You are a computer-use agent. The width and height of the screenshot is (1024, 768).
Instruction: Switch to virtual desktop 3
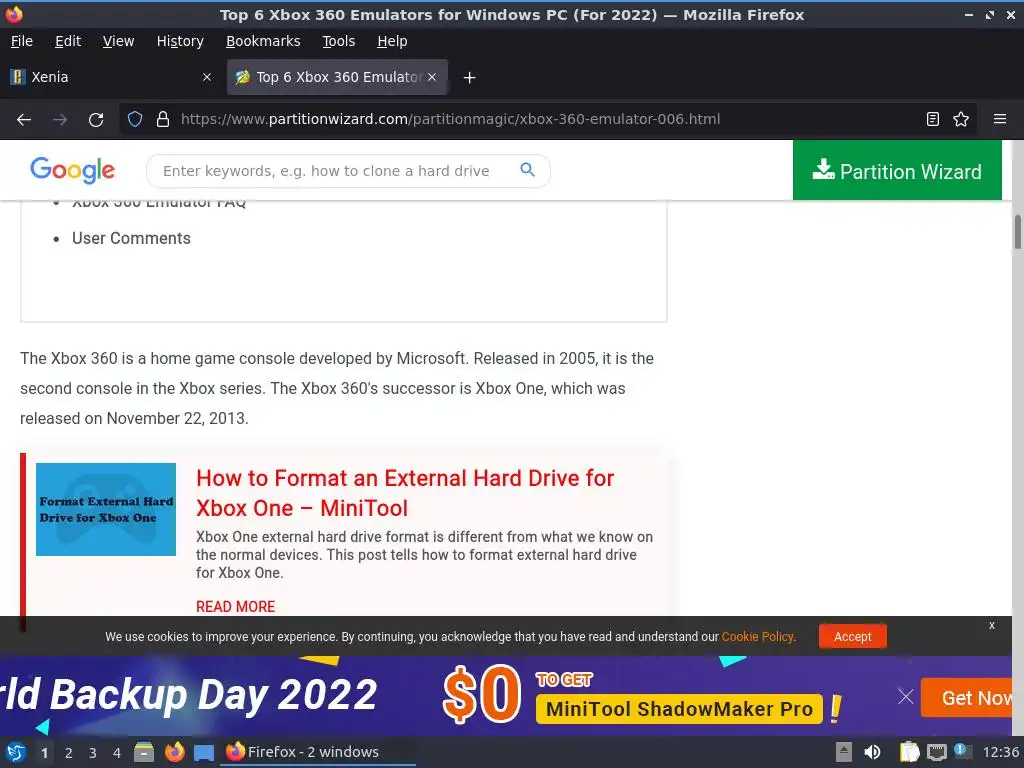[93, 753]
